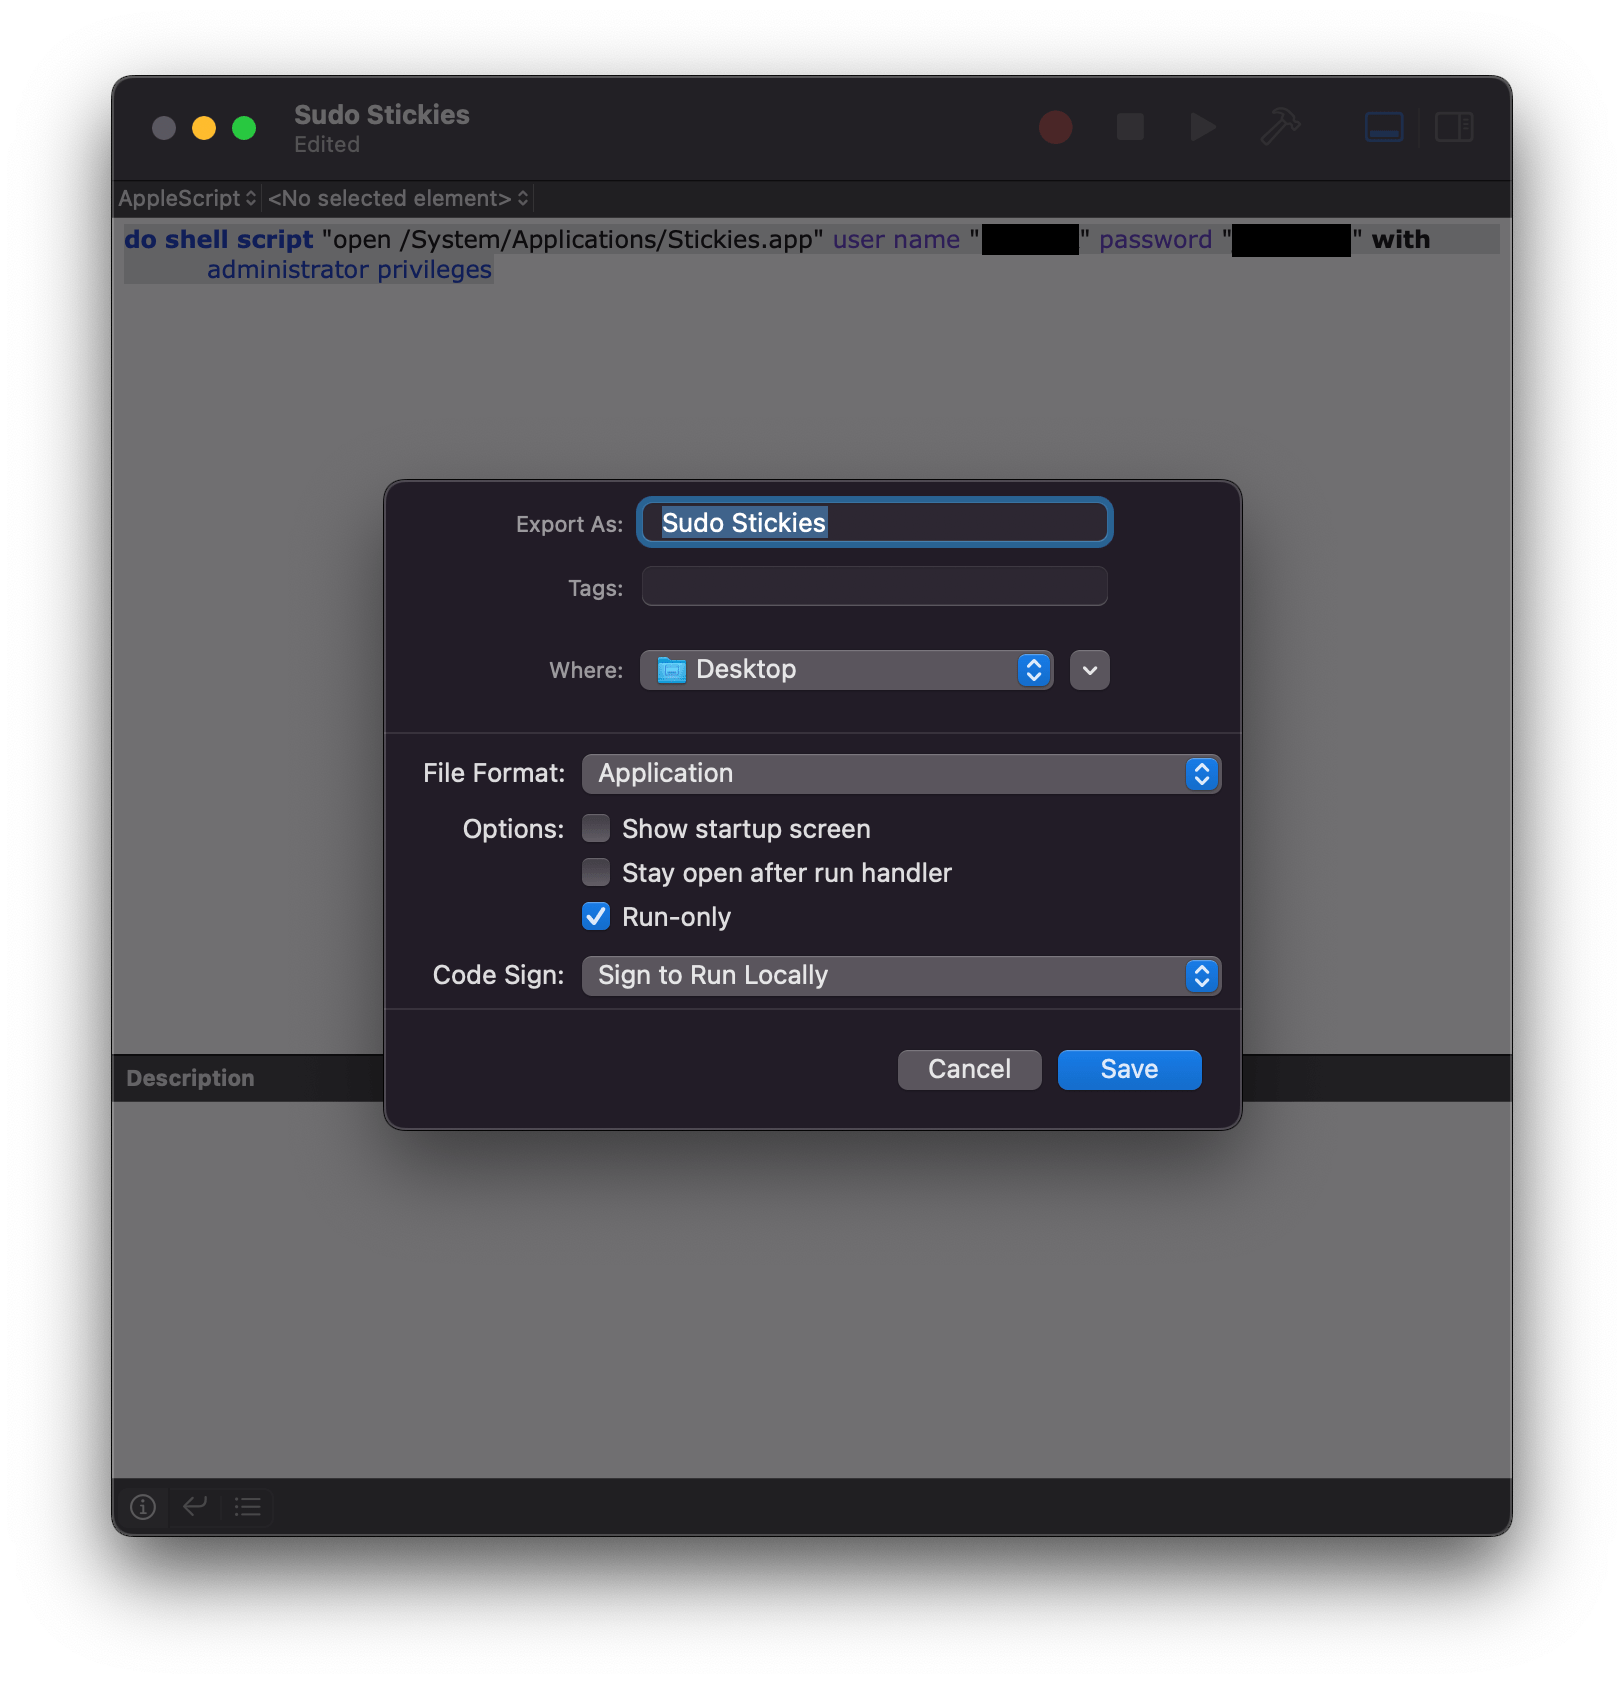1624x1684 pixels.
Task: Open the No selected element popup
Action: [x=398, y=198]
